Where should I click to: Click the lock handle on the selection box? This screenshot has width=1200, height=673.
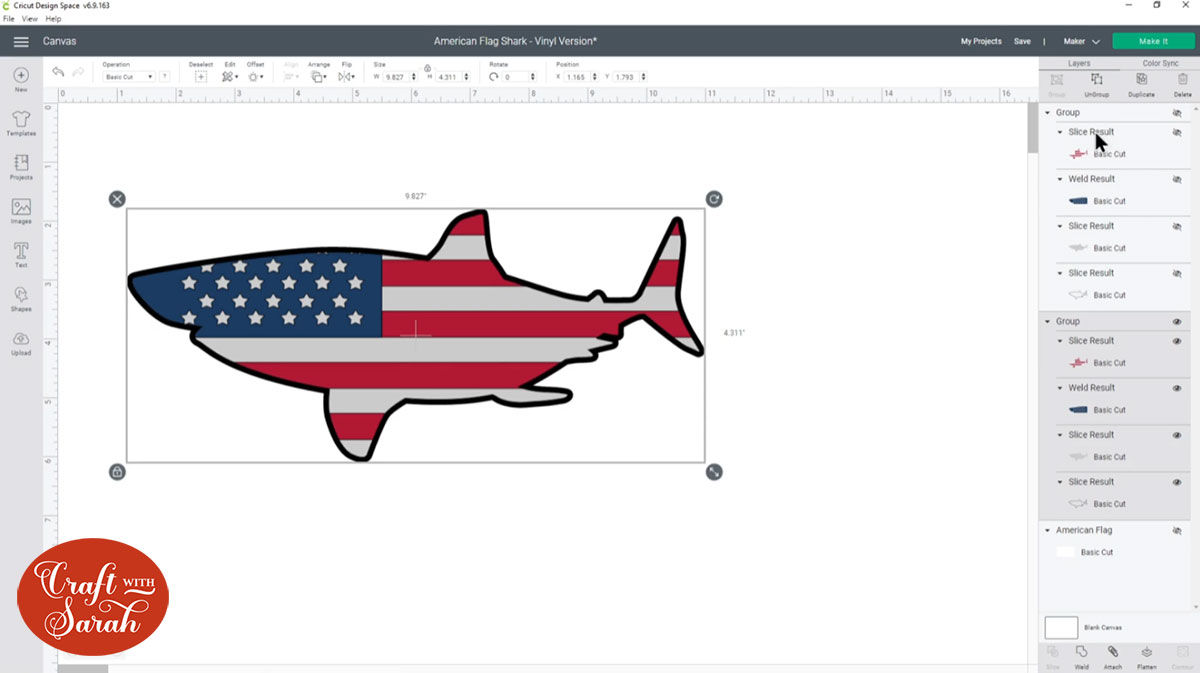[x=117, y=472]
